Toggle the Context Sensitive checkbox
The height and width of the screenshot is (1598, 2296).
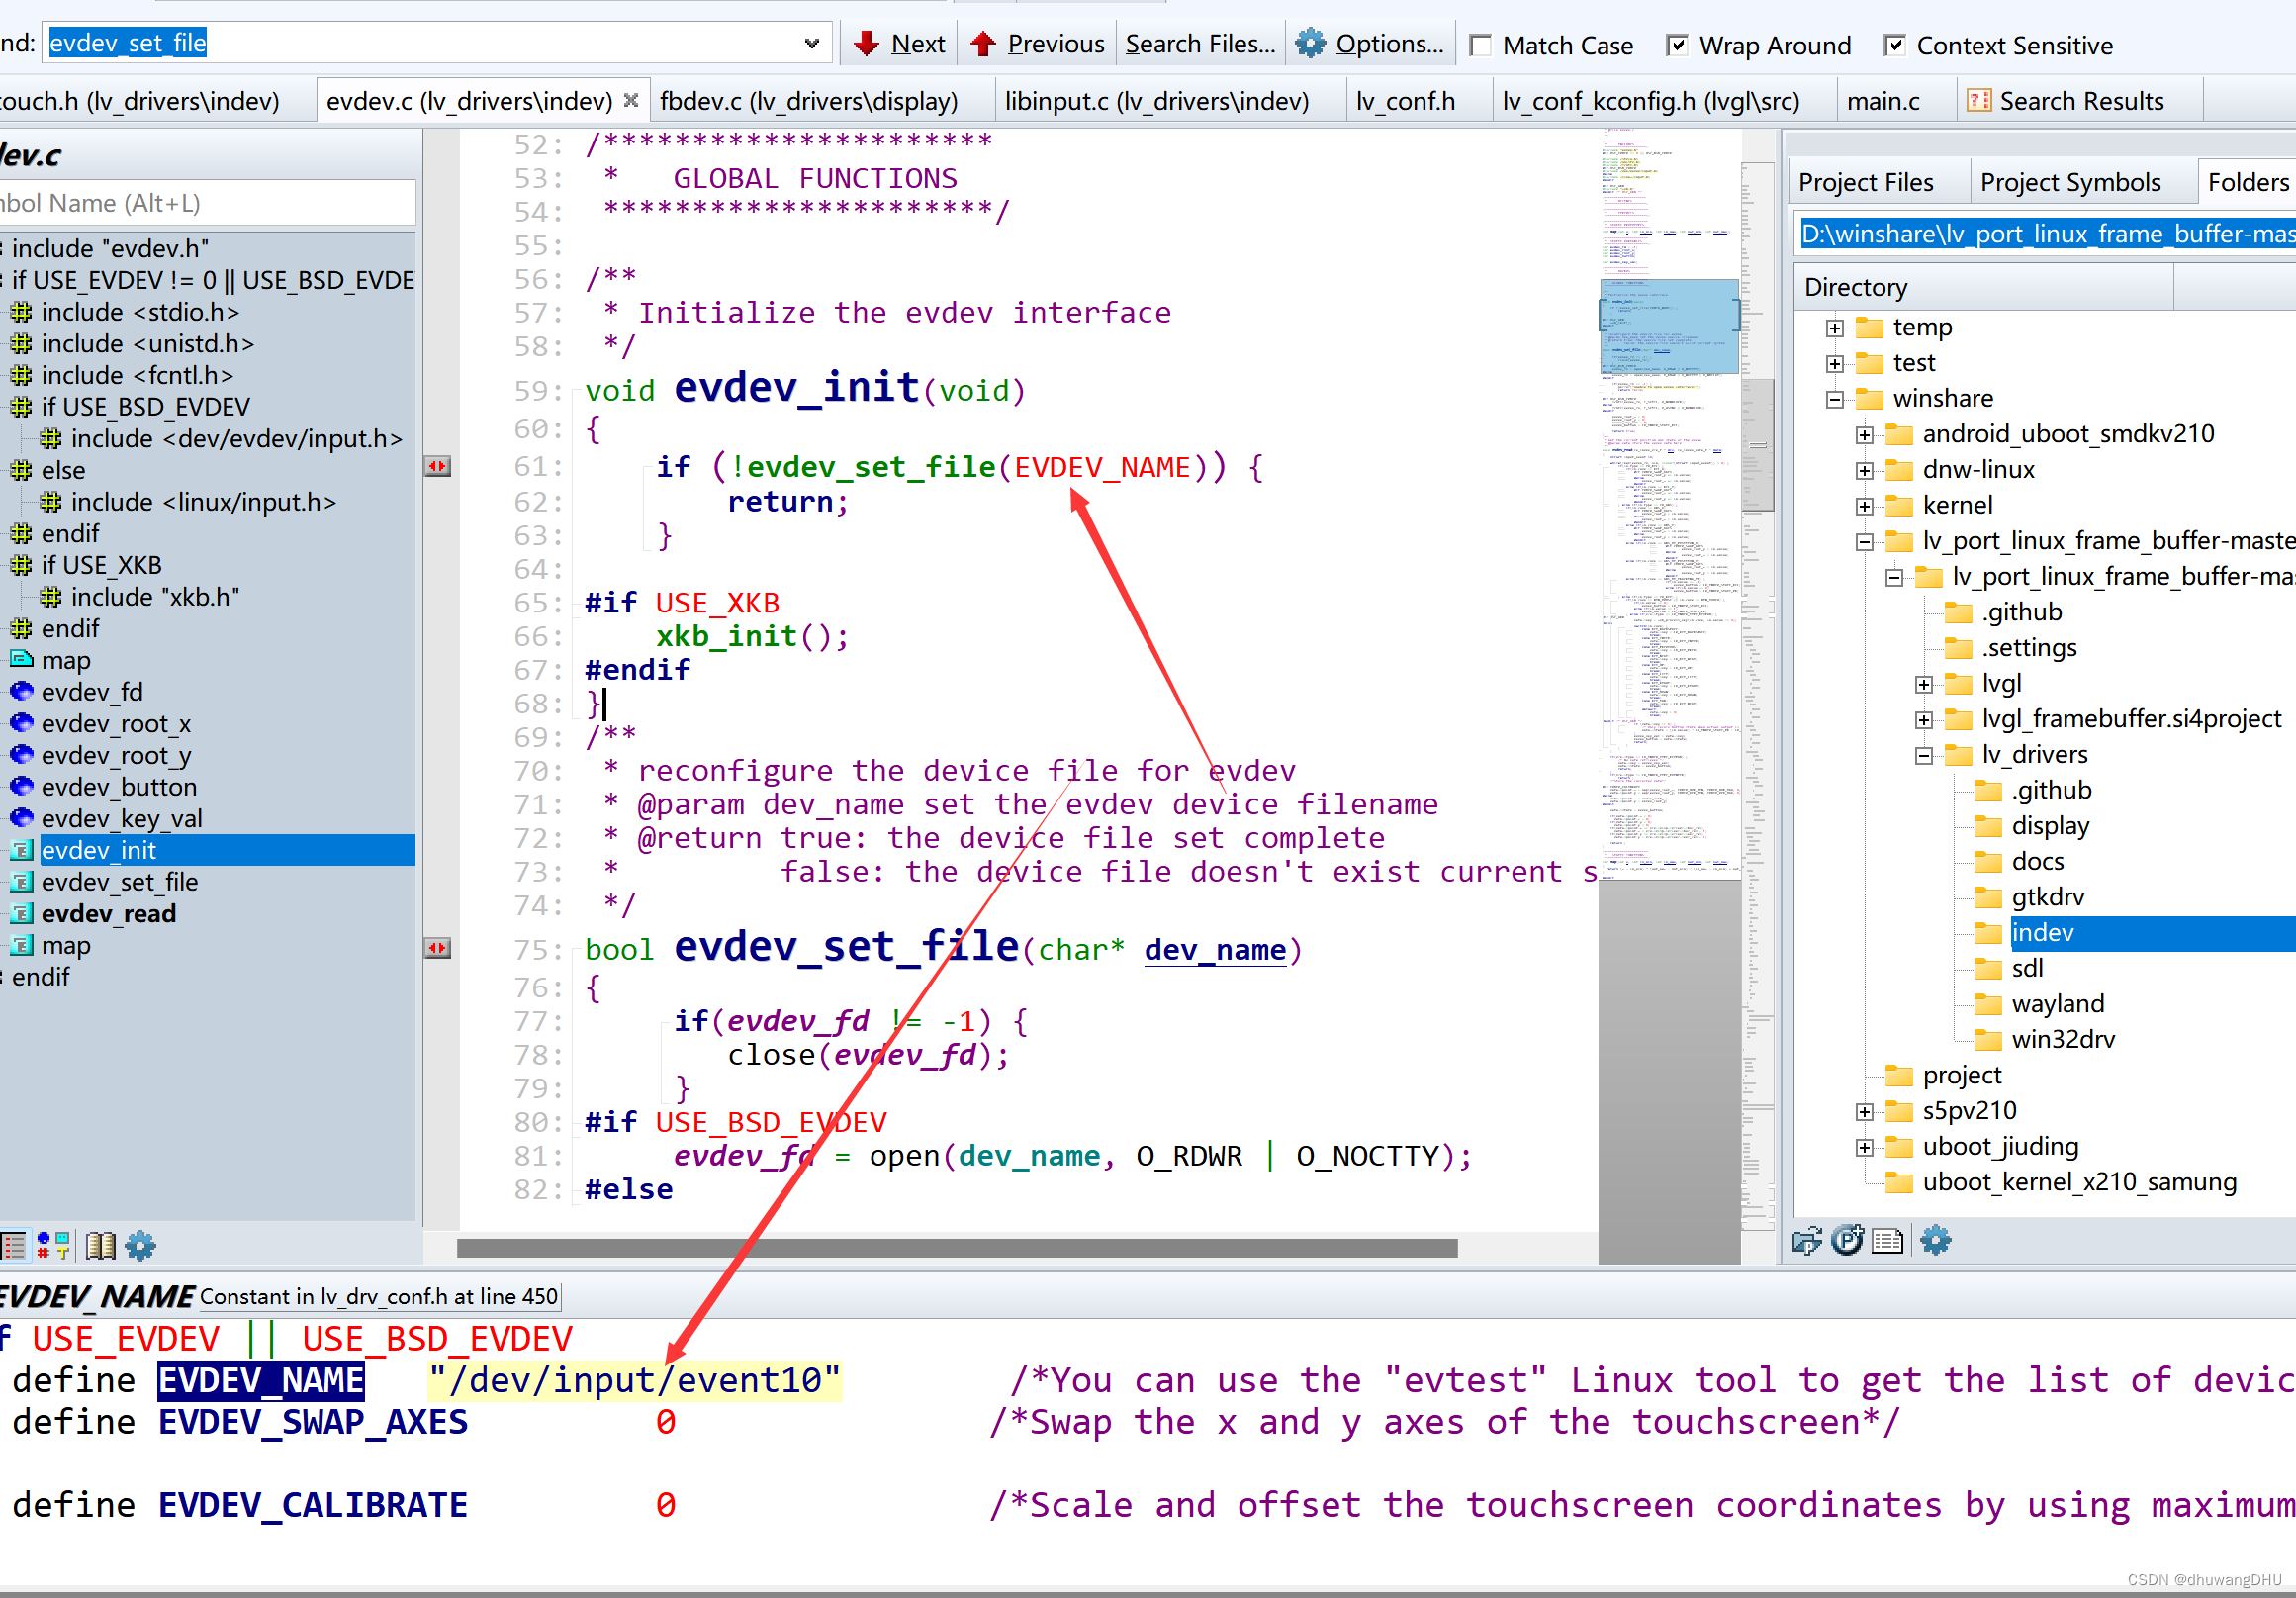point(1895,45)
